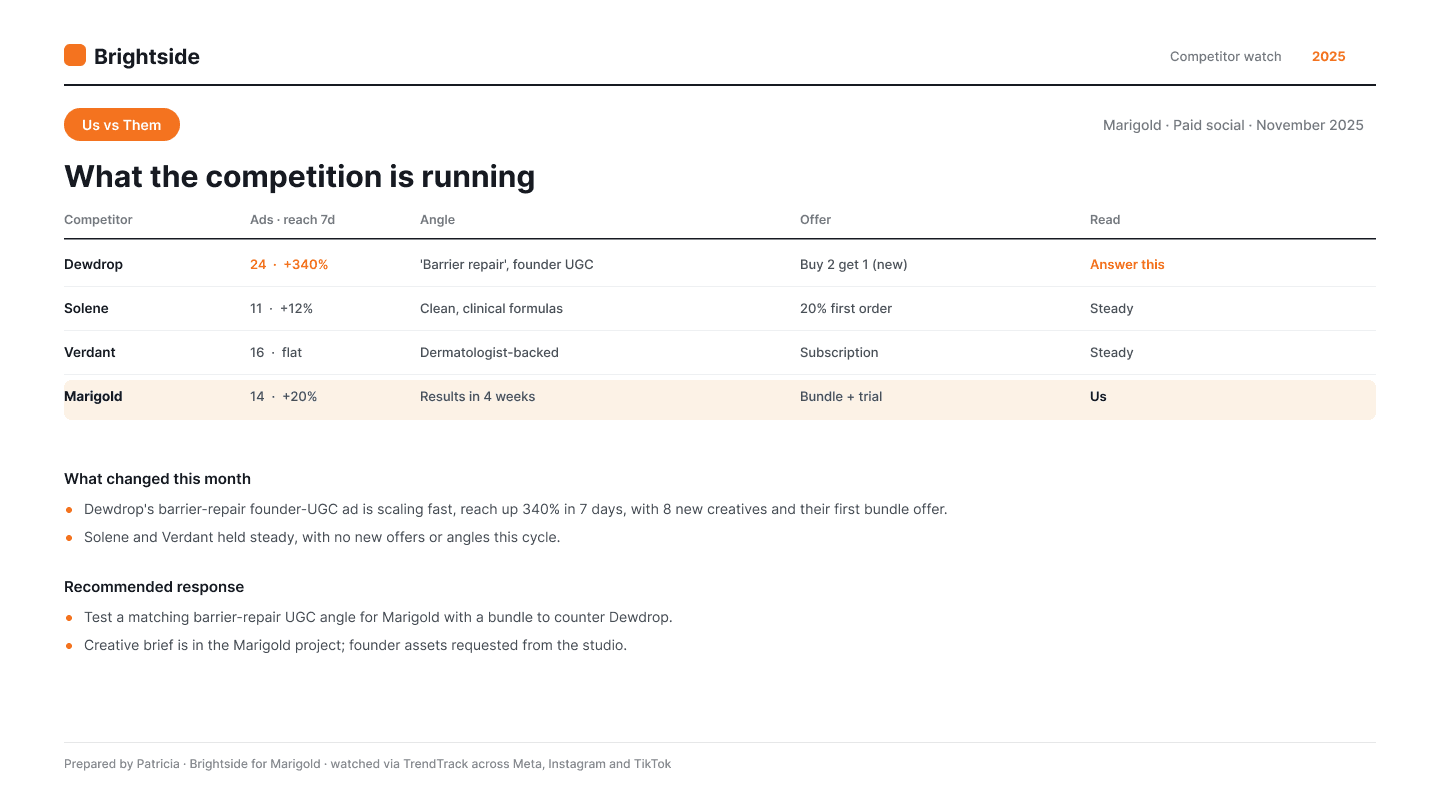The width and height of the screenshot is (1440, 810).
Task: Click the Steady read in Solene row
Action: tap(1112, 309)
